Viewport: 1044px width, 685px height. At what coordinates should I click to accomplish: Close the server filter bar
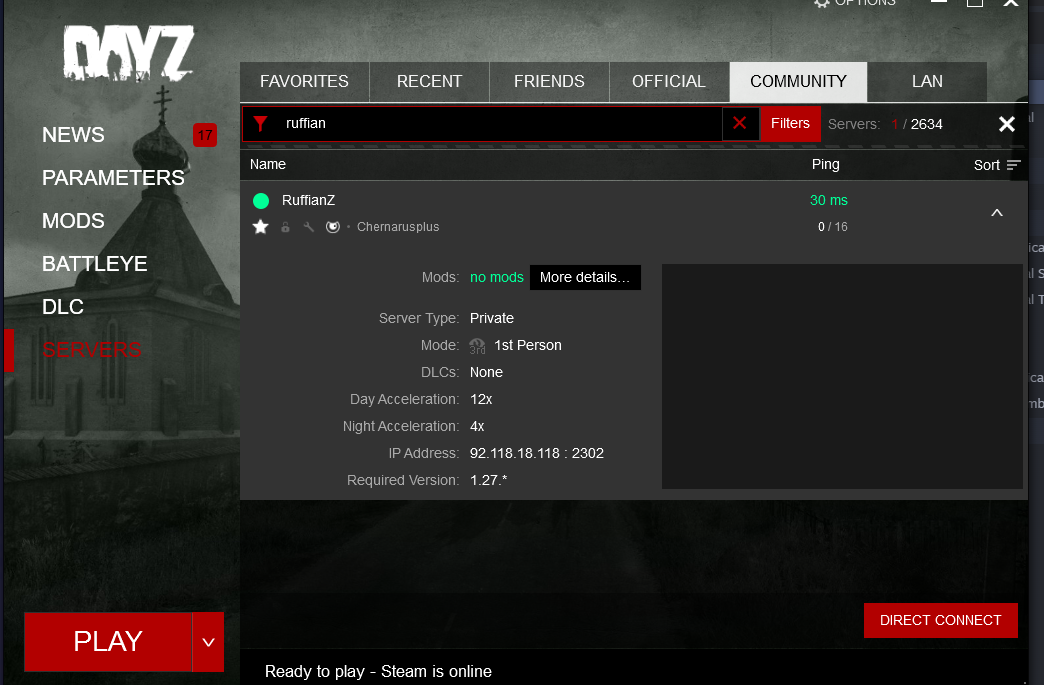pos(1007,124)
